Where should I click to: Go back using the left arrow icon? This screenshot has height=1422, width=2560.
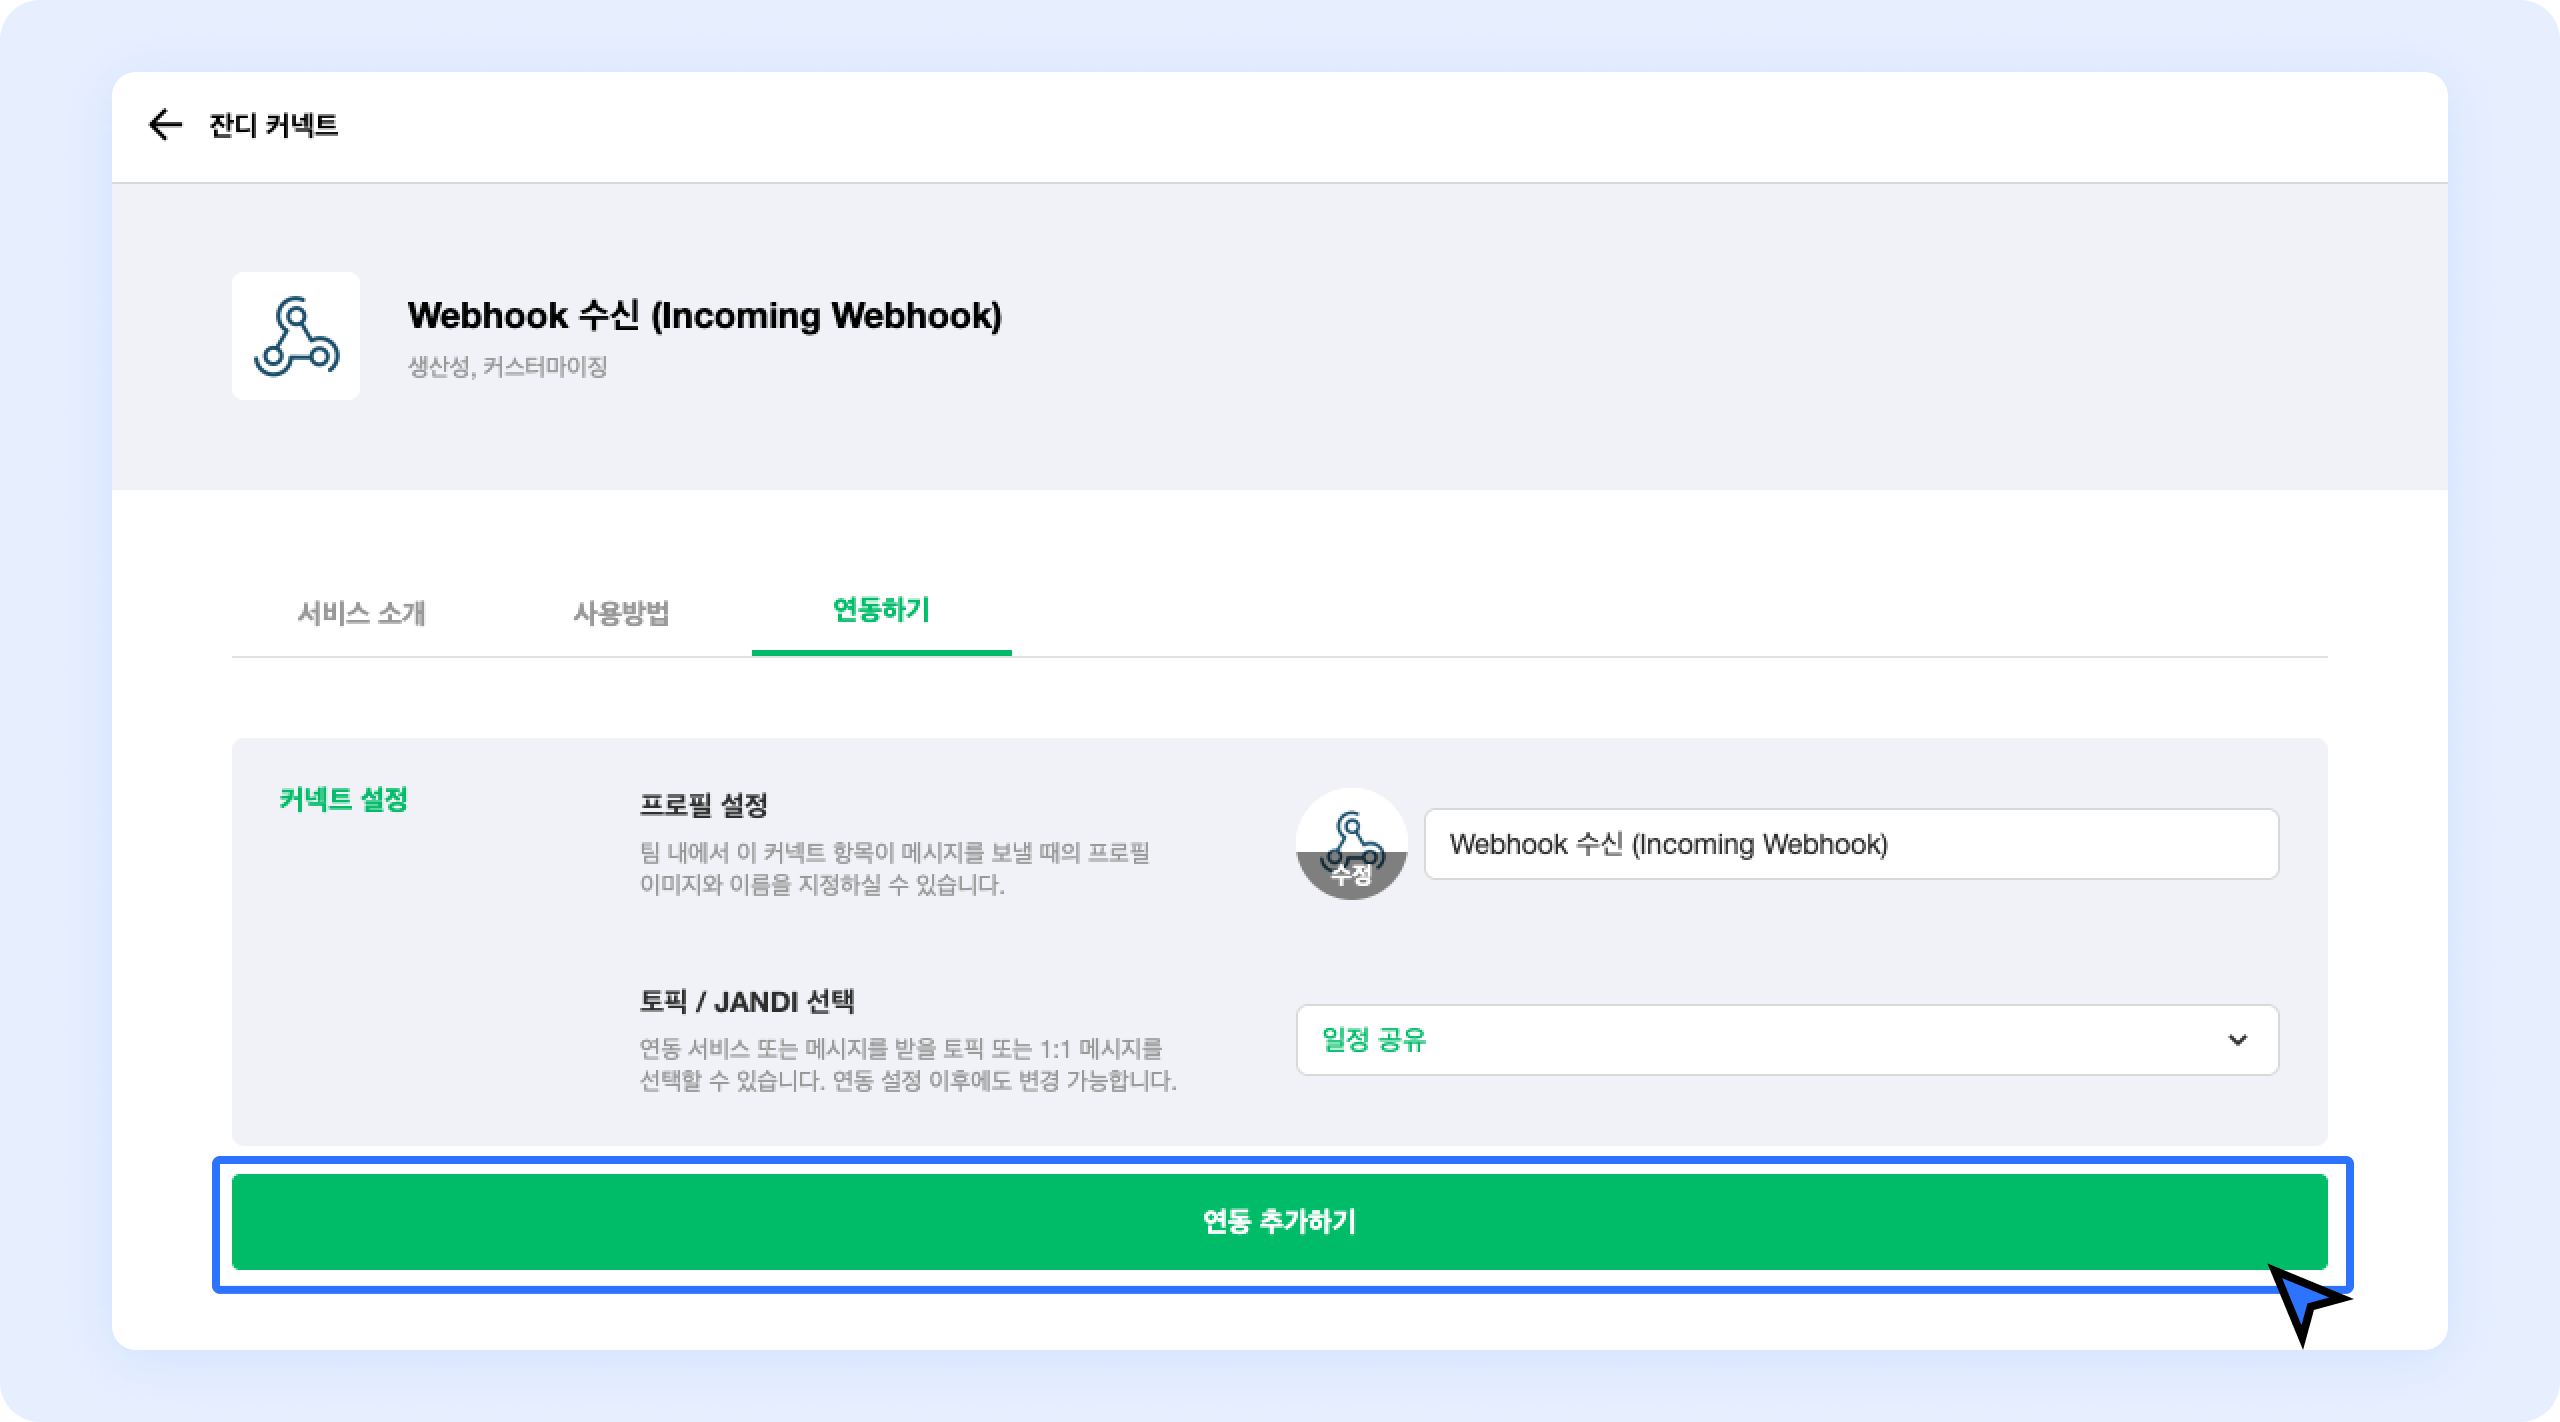click(165, 125)
